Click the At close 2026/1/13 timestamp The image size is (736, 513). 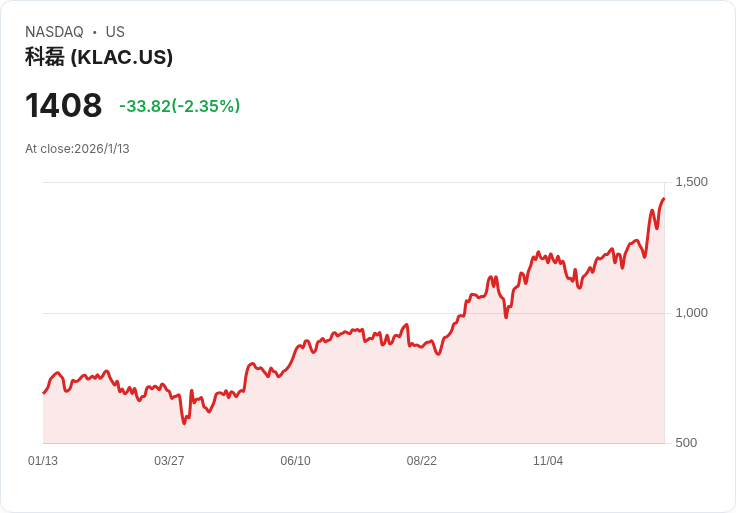[77, 149]
